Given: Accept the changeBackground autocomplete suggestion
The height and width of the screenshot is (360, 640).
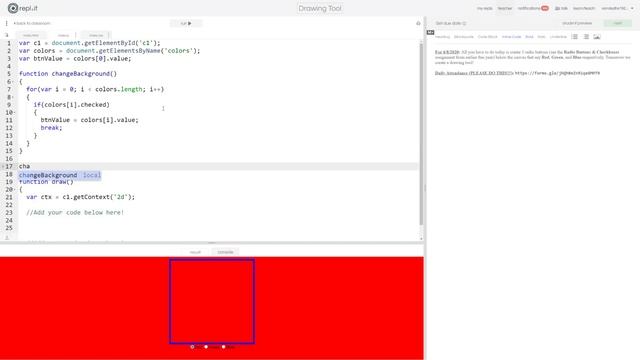Looking at the screenshot, I should pos(60,175).
